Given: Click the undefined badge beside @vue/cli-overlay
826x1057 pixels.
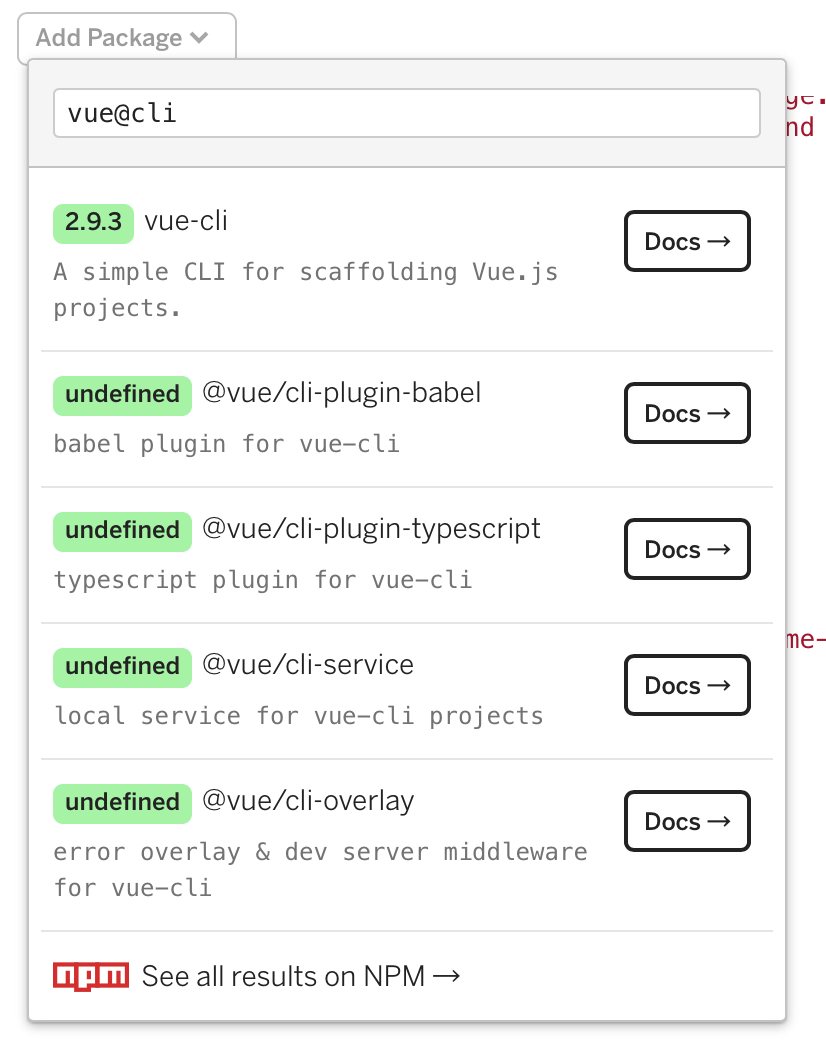Looking at the screenshot, I should click(x=122, y=804).
